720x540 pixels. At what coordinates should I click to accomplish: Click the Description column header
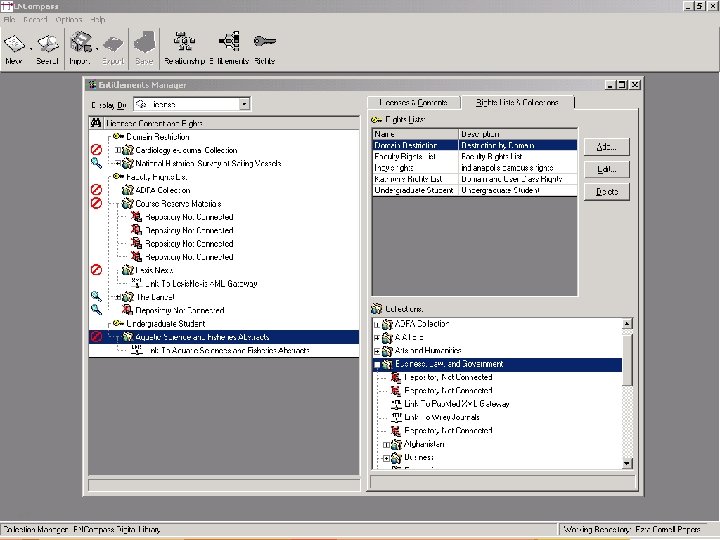pos(518,134)
